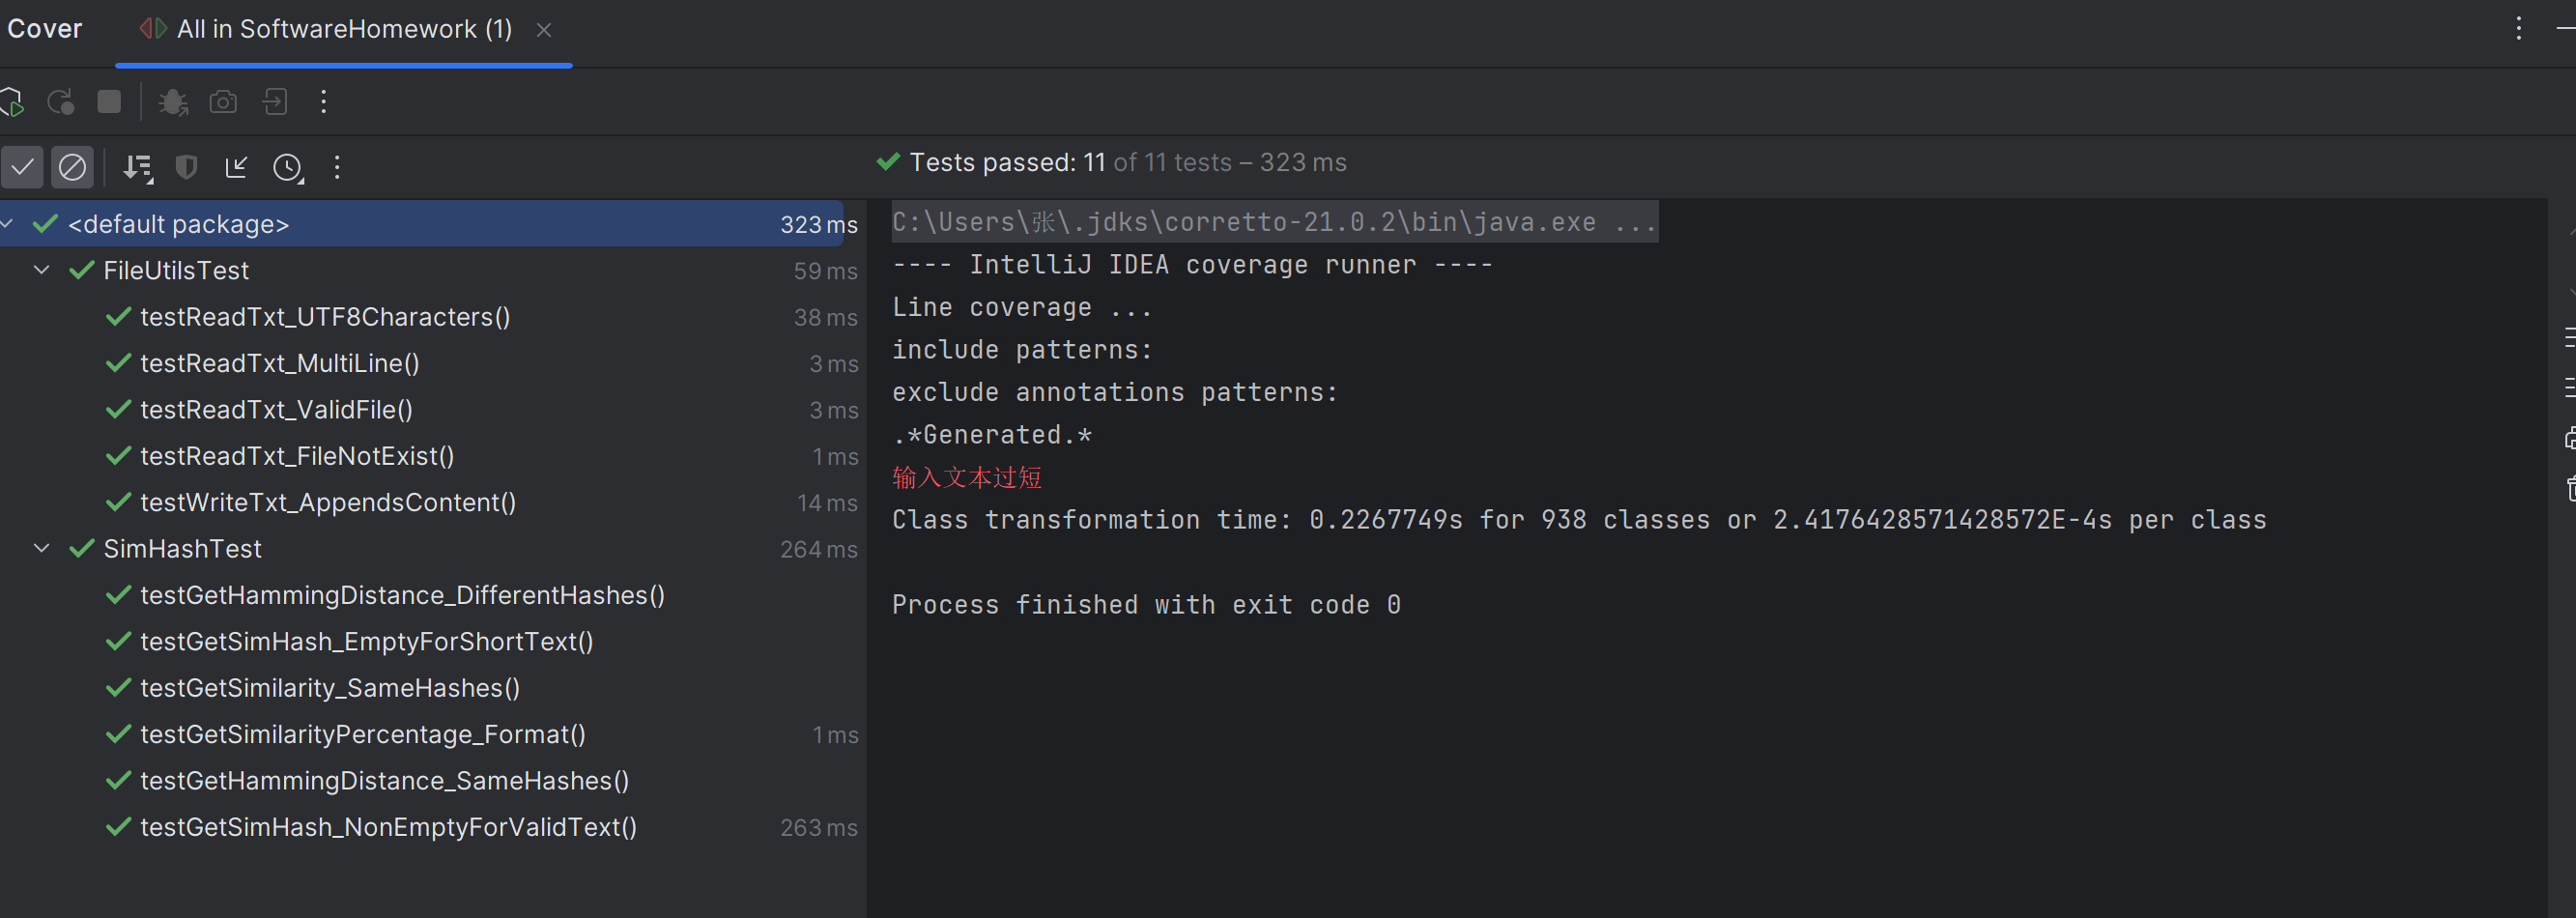Collapse the FileUtilsTest node
This screenshot has width=2576, height=918.
click(42, 270)
